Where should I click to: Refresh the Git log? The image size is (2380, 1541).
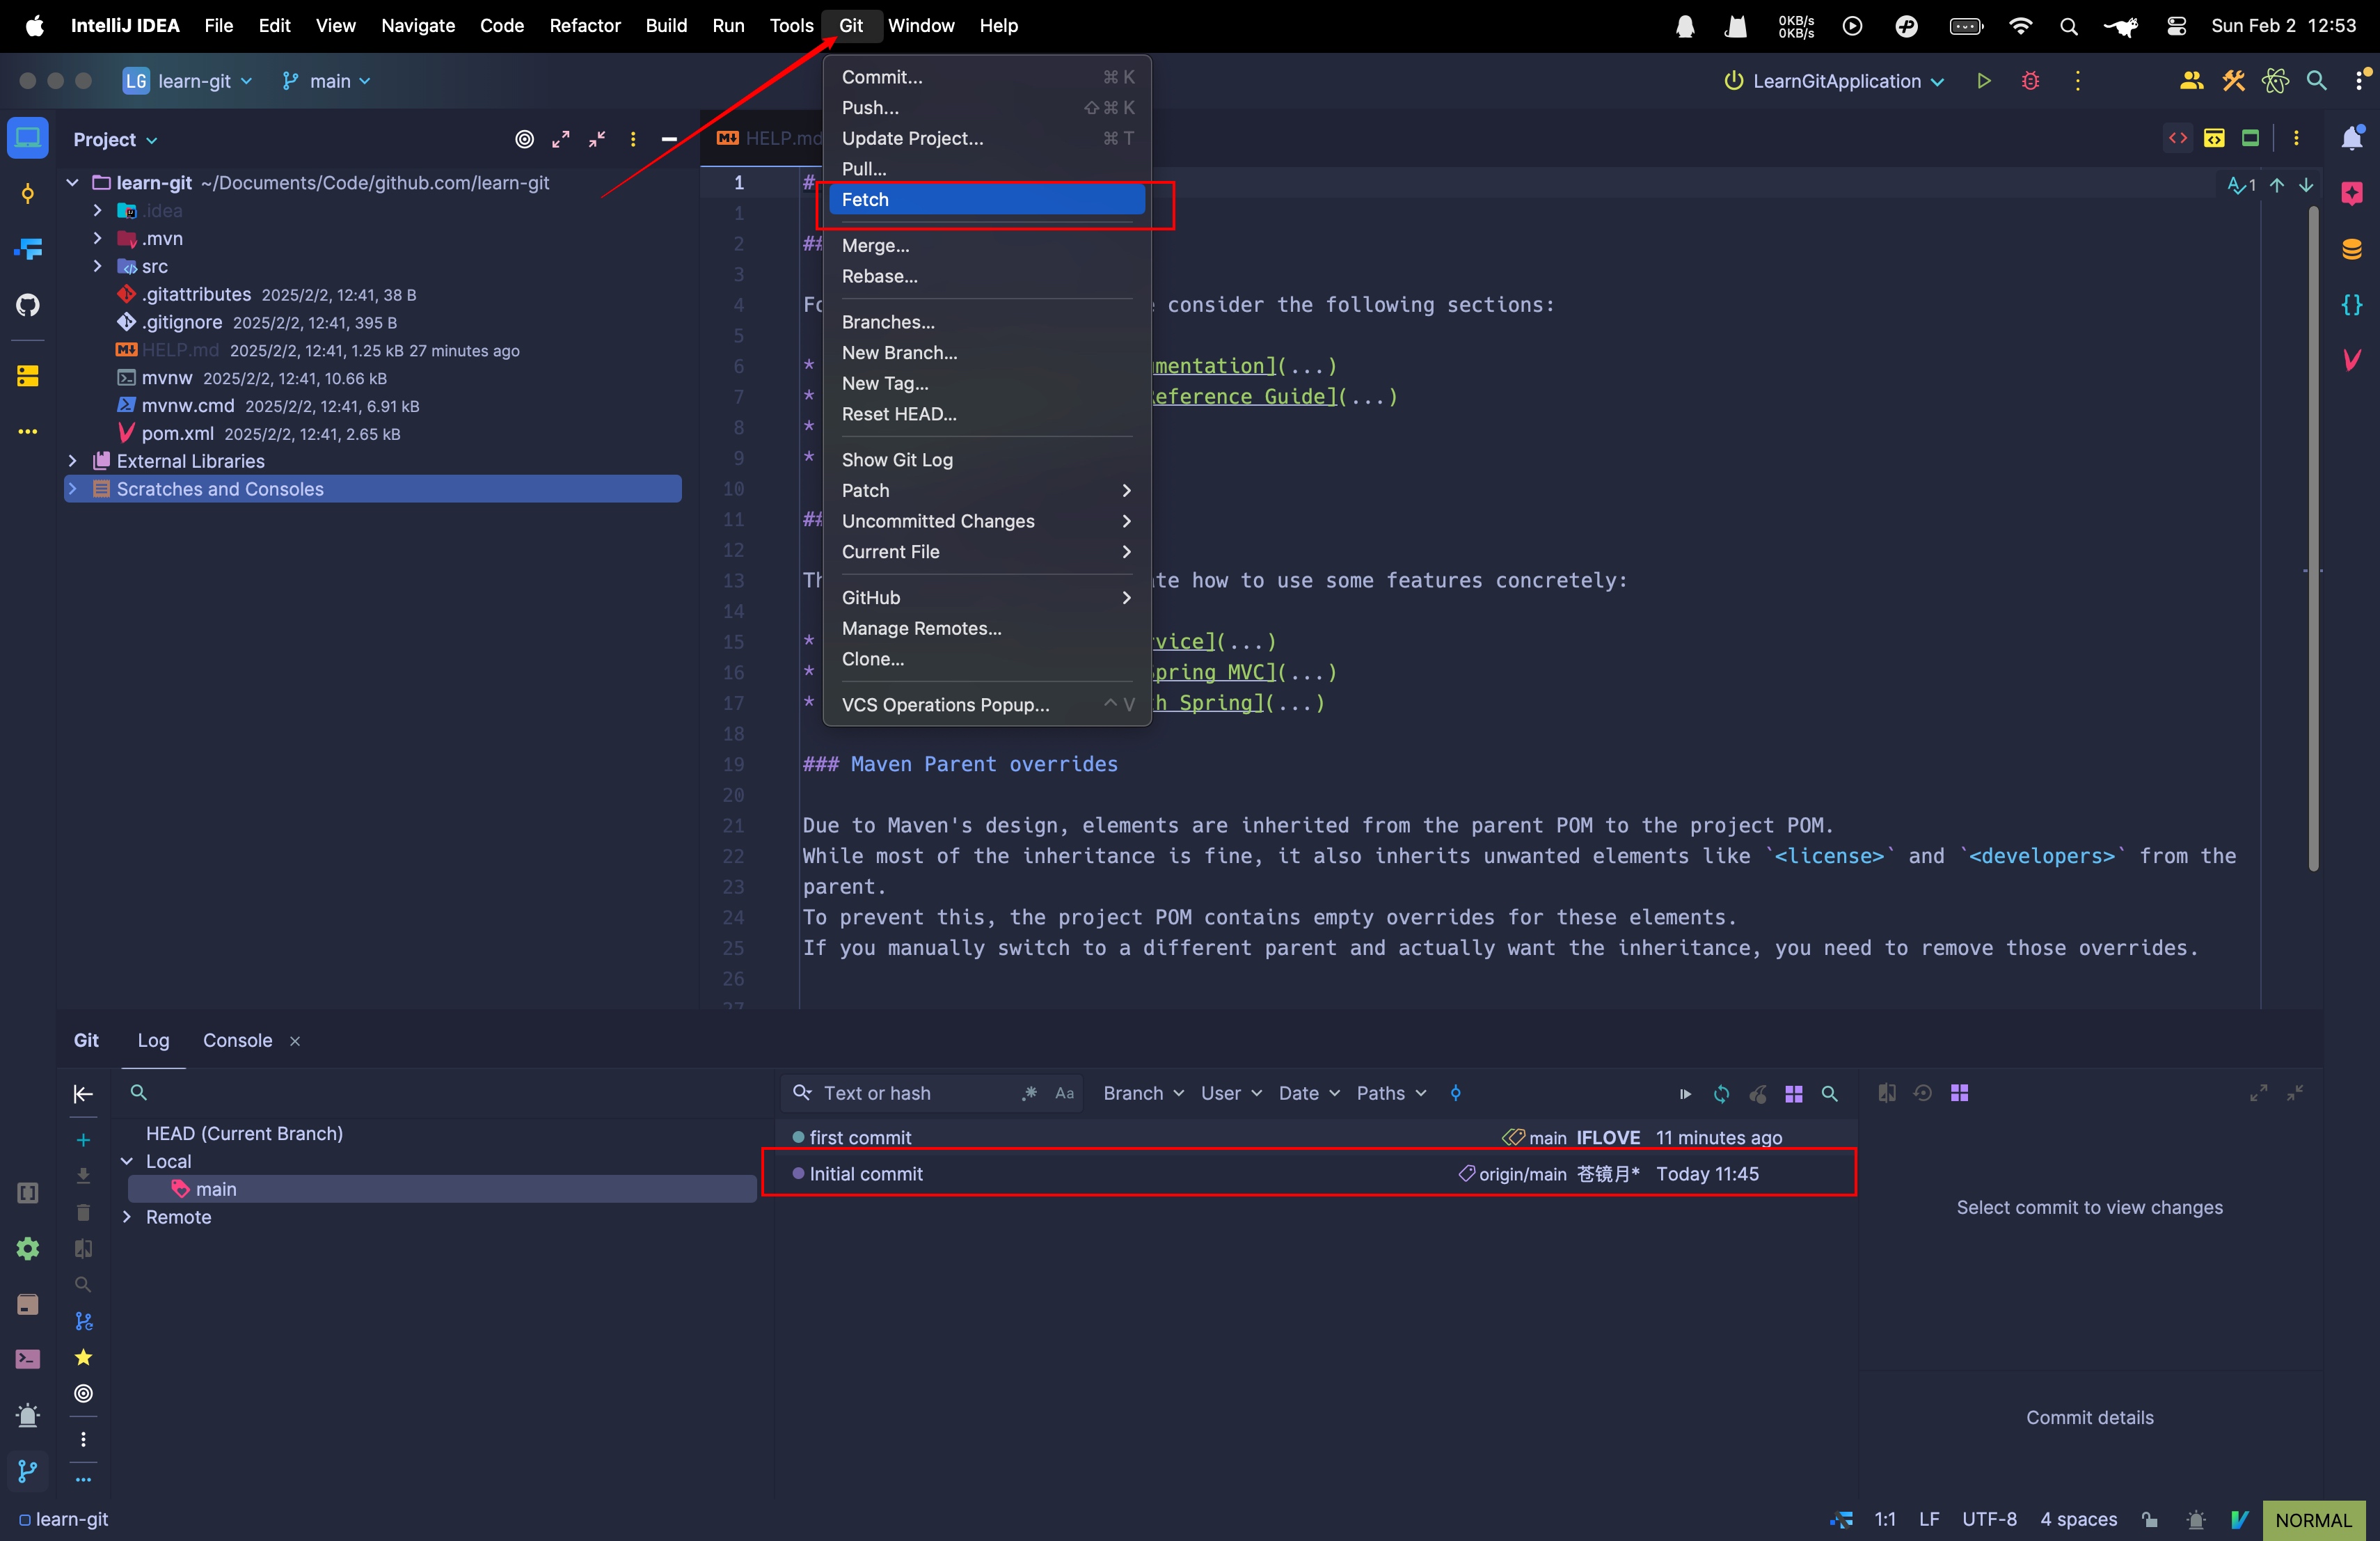point(1721,1093)
